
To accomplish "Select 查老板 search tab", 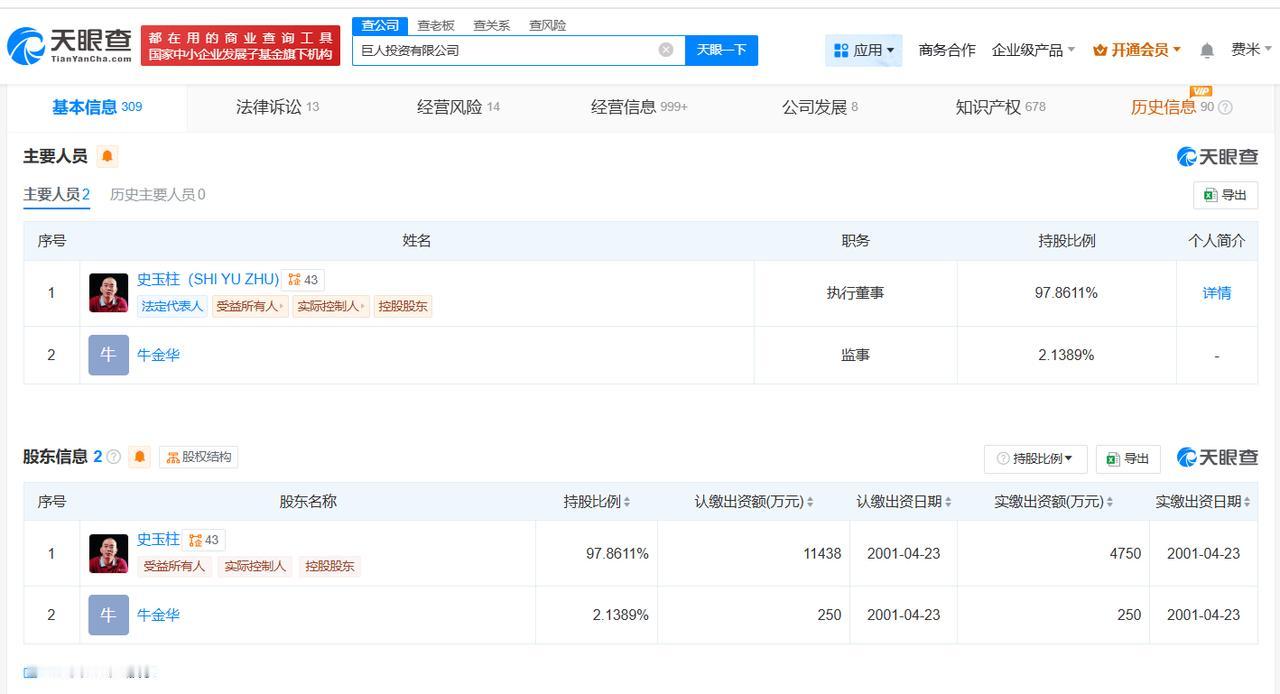I will point(435,25).
